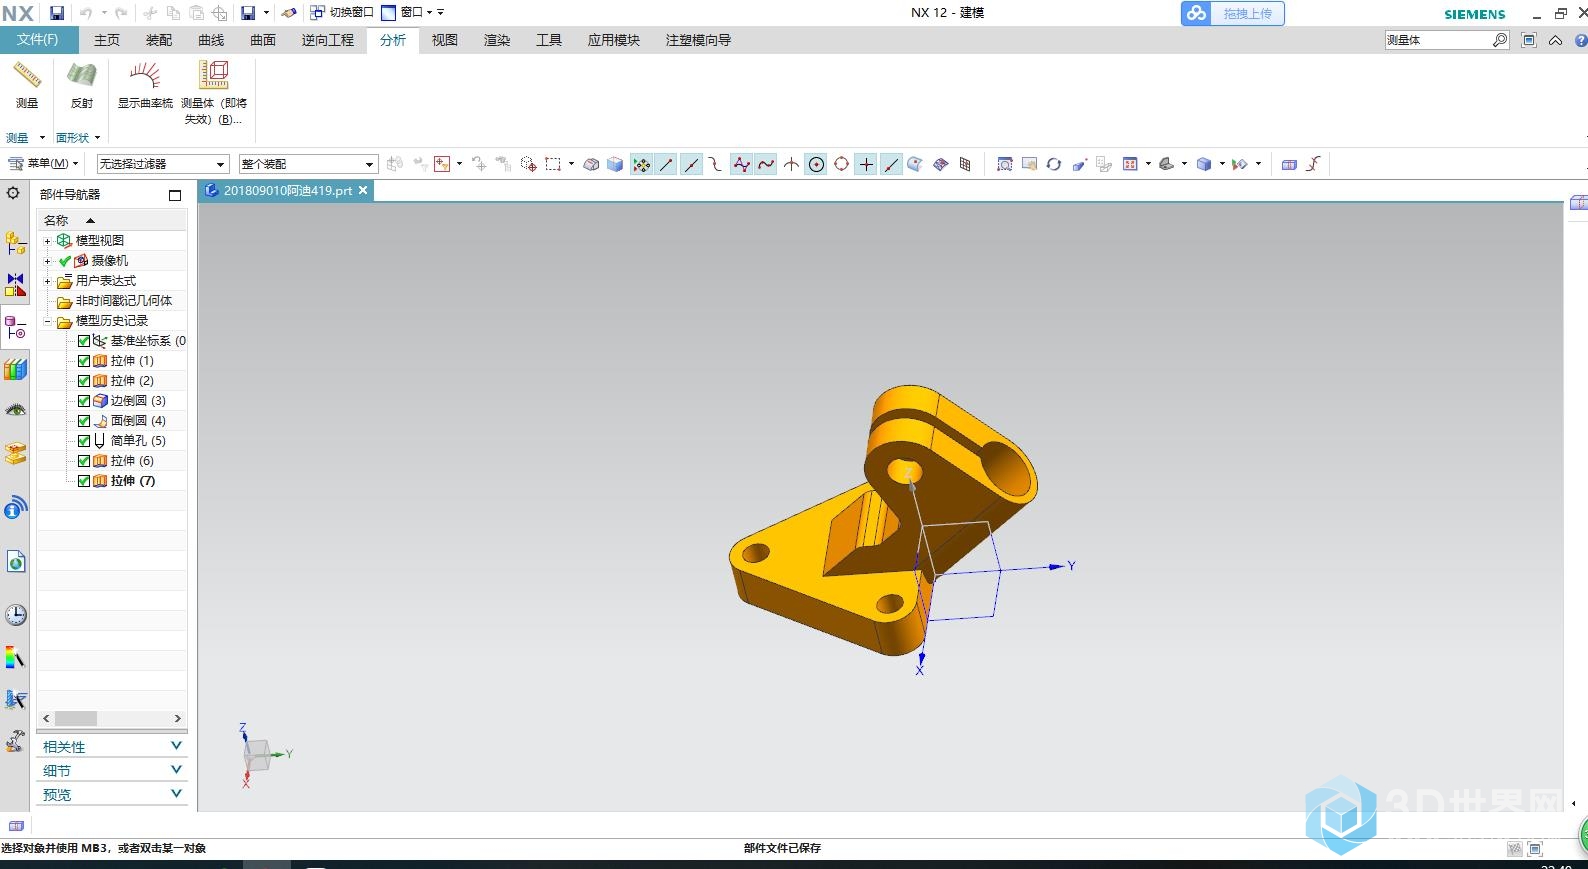Open the resource bar settings gear icon
This screenshot has width=1588, height=869.
click(13, 193)
